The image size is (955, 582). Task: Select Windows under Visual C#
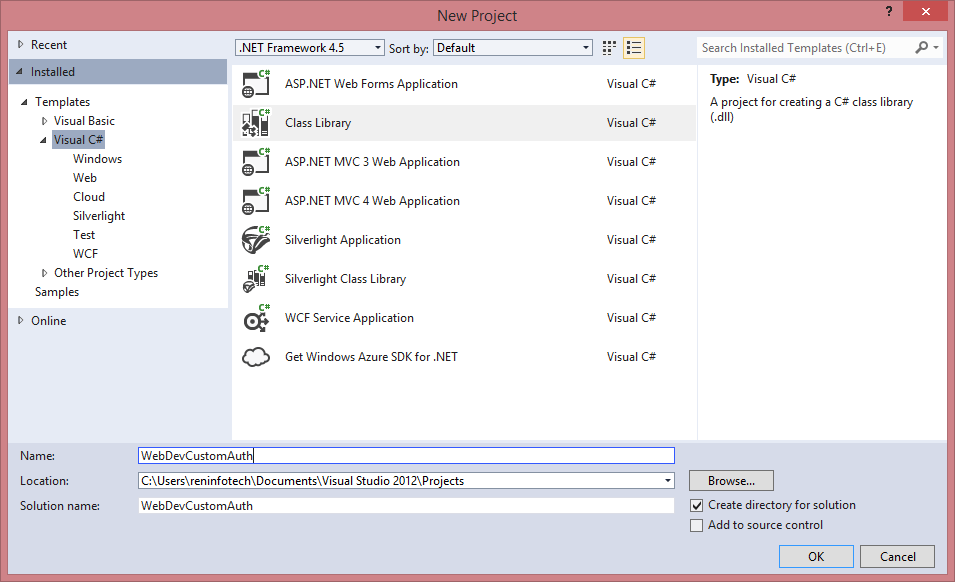(97, 159)
